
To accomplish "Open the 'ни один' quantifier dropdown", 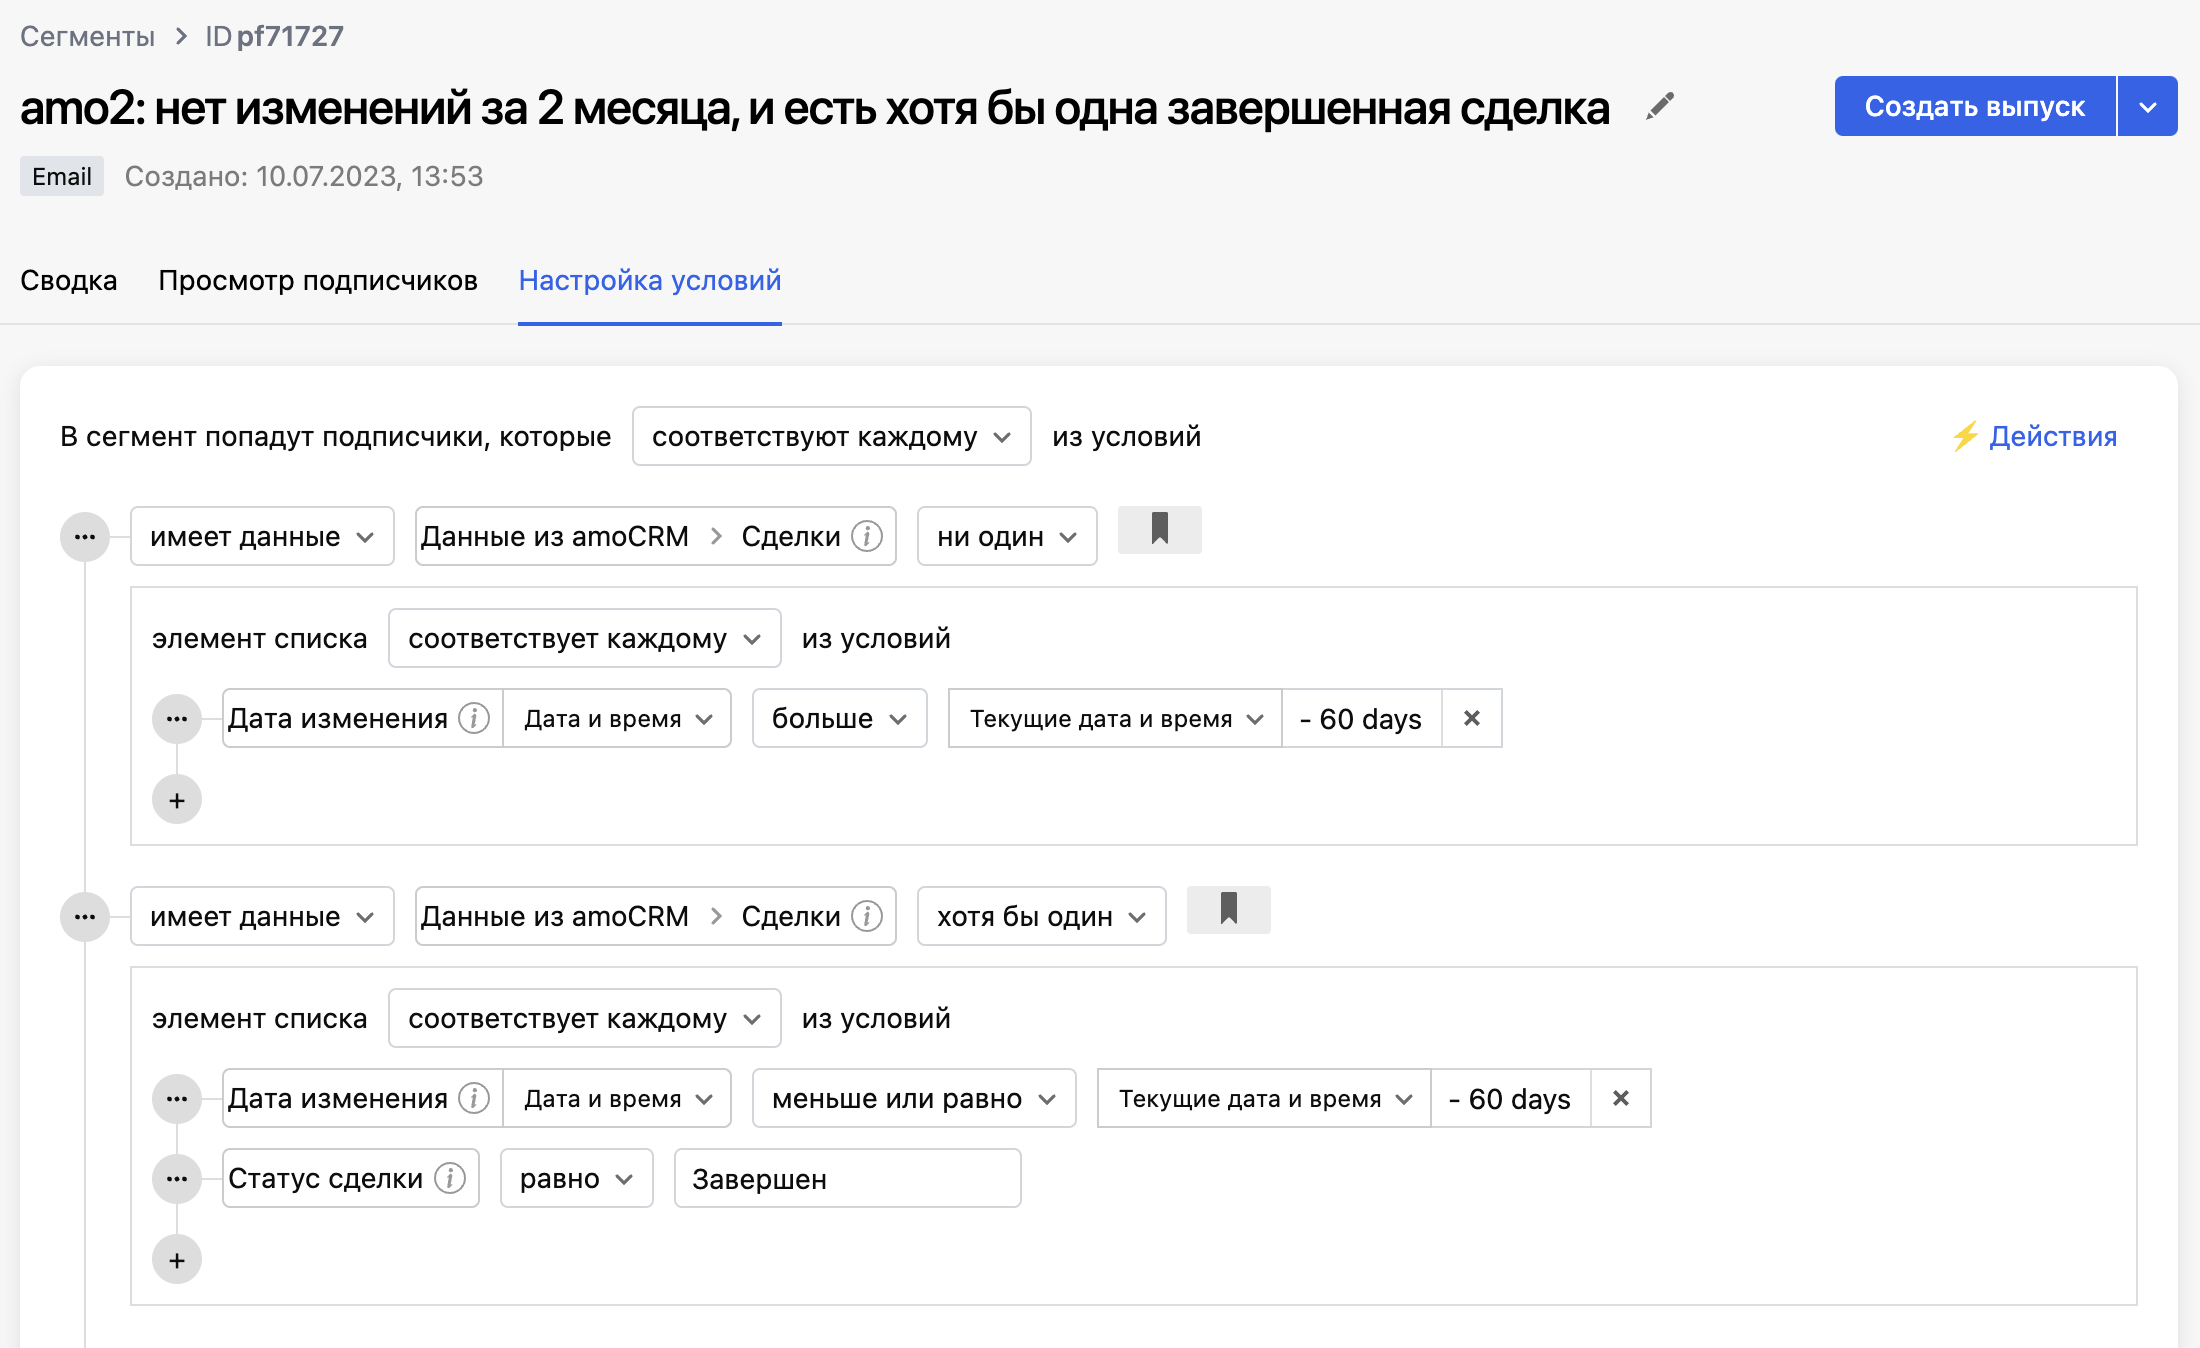I will pos(1006,537).
